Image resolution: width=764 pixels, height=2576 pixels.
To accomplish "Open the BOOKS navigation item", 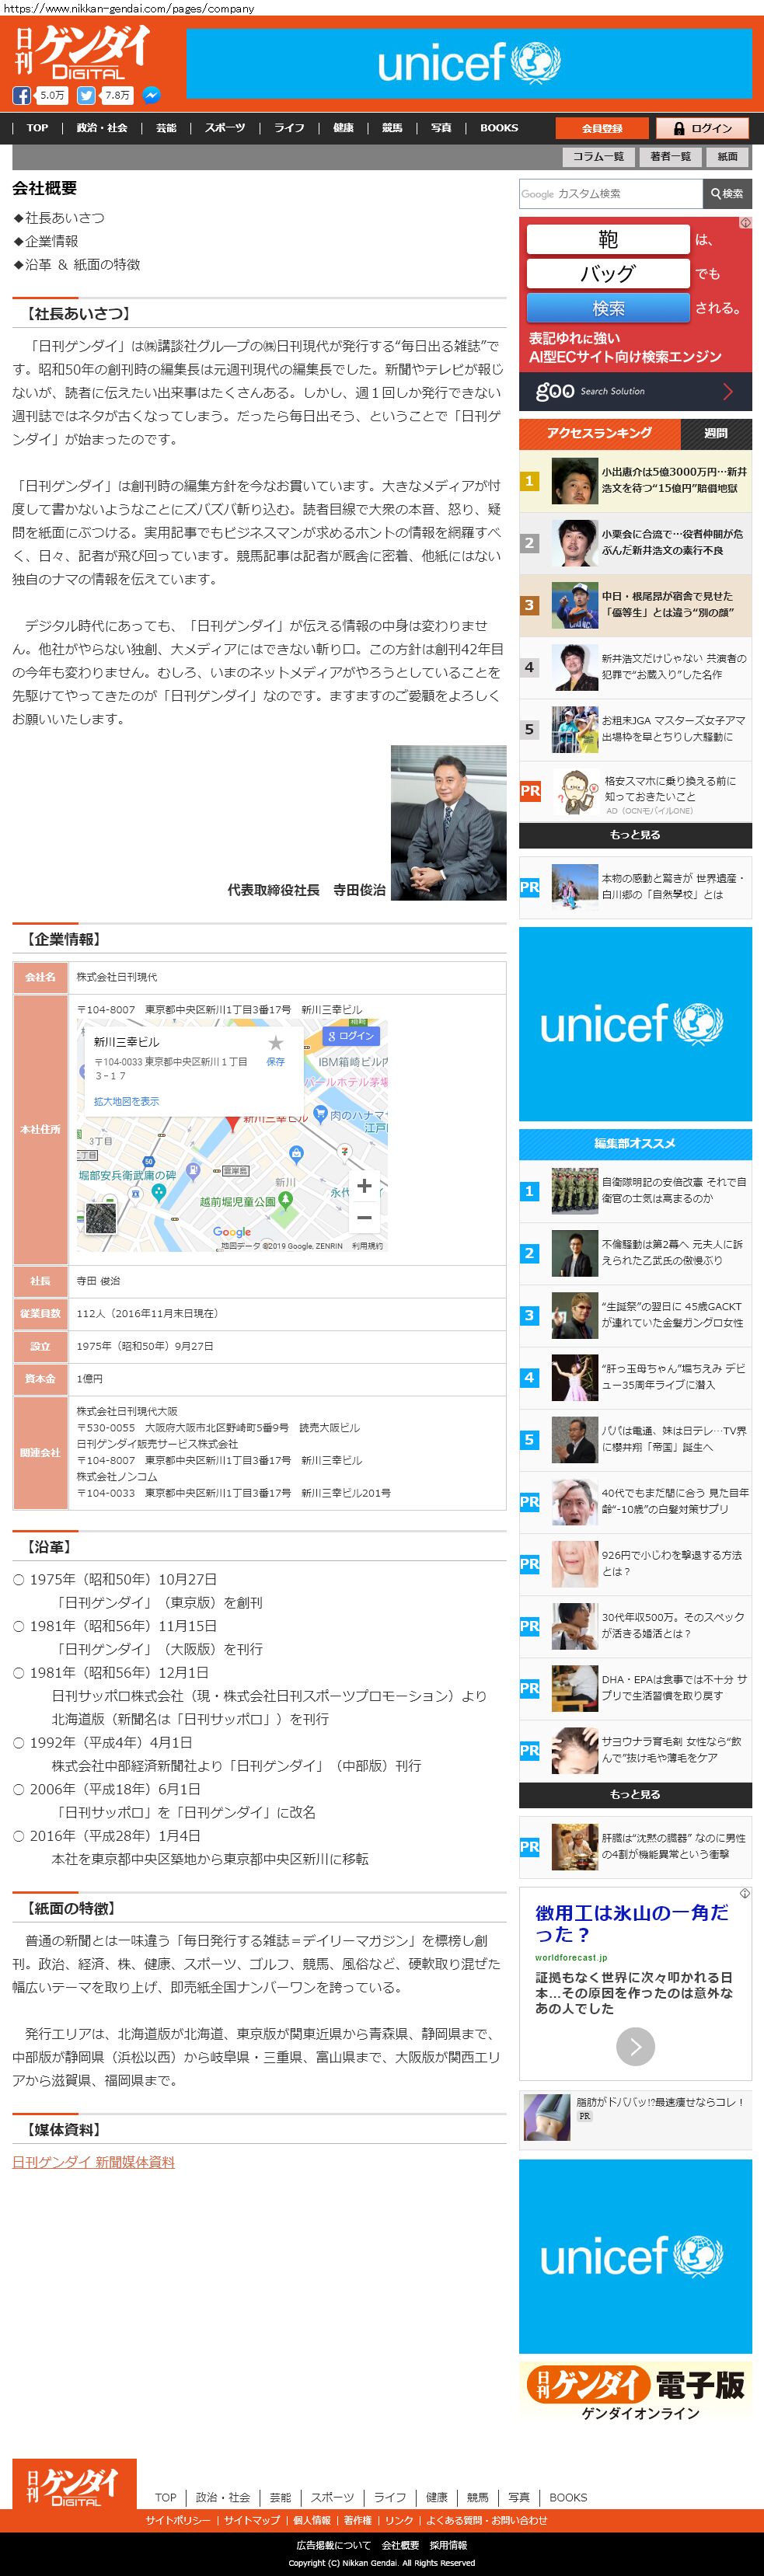I will tap(499, 128).
